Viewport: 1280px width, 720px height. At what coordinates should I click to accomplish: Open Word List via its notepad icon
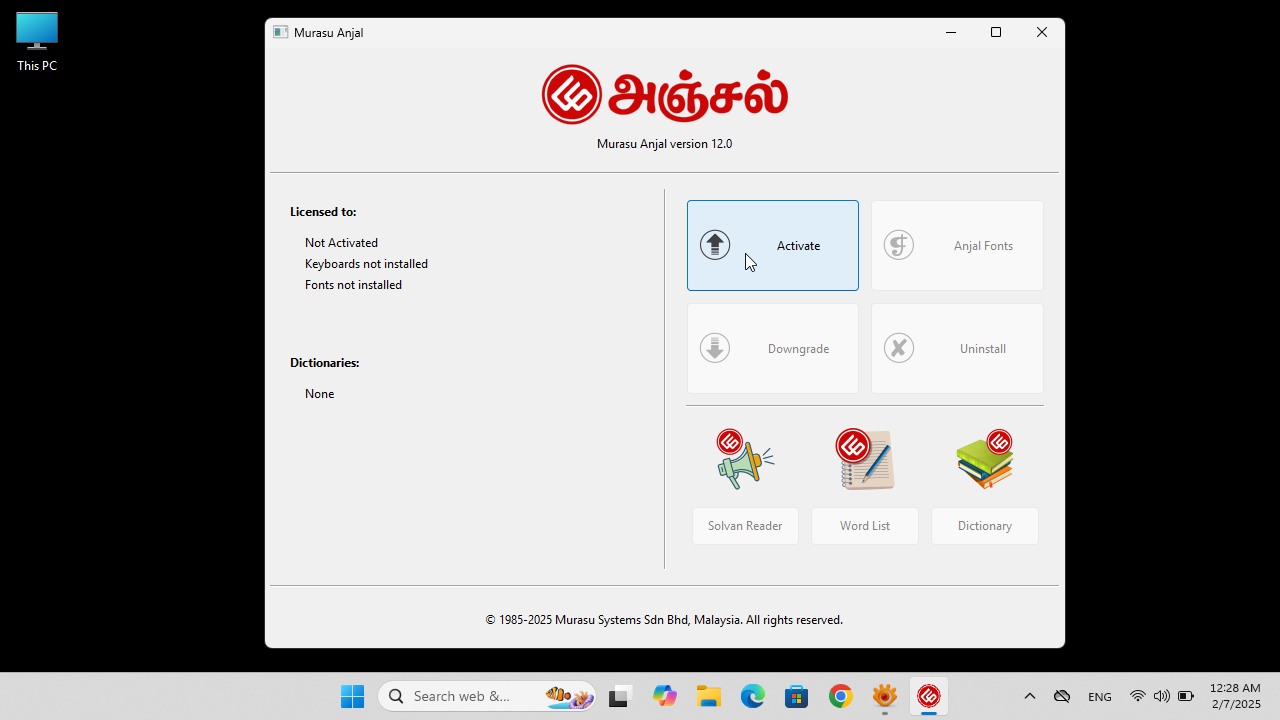coord(864,458)
